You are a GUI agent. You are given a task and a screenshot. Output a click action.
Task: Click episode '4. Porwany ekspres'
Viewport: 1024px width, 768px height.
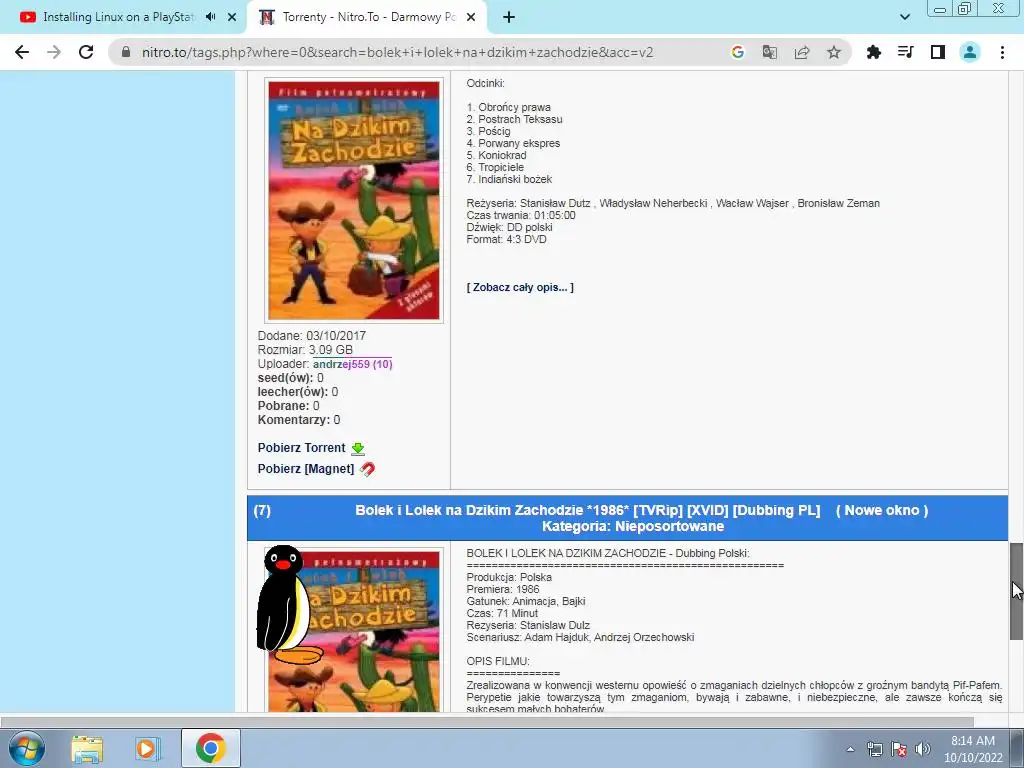513,143
